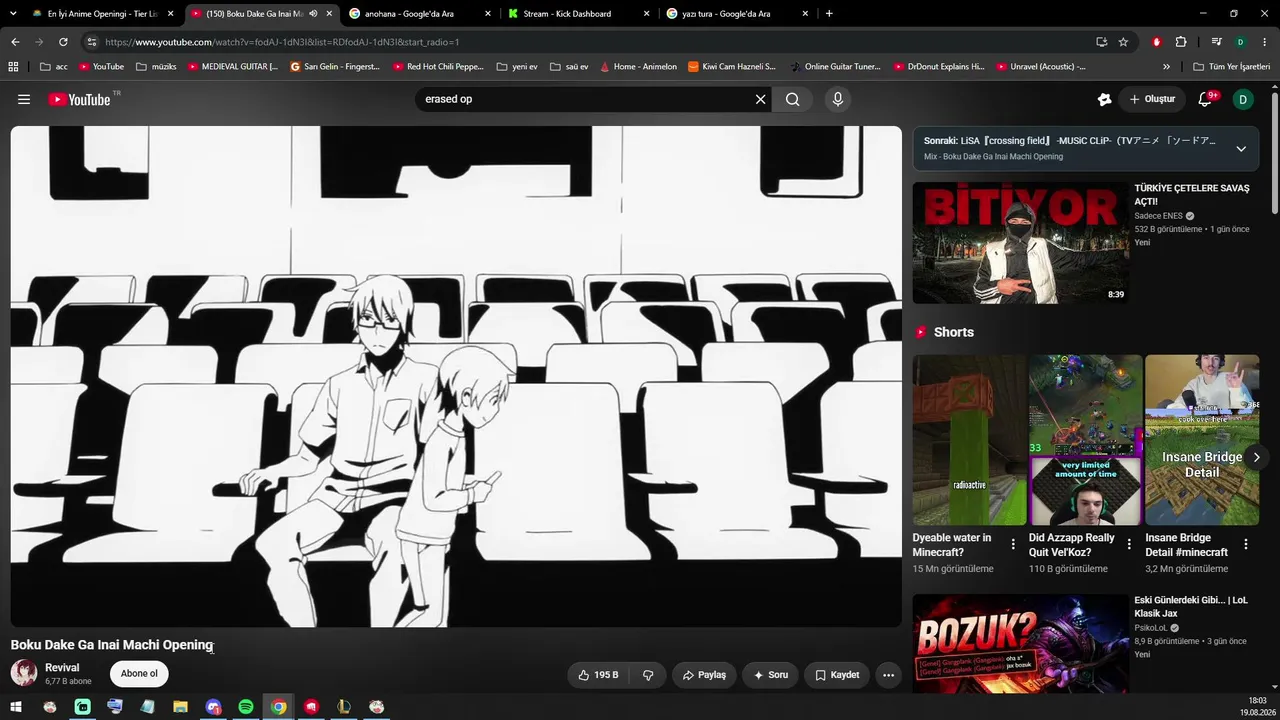Click the Abone ol subscribe button
The height and width of the screenshot is (720, 1280).
coord(139,674)
